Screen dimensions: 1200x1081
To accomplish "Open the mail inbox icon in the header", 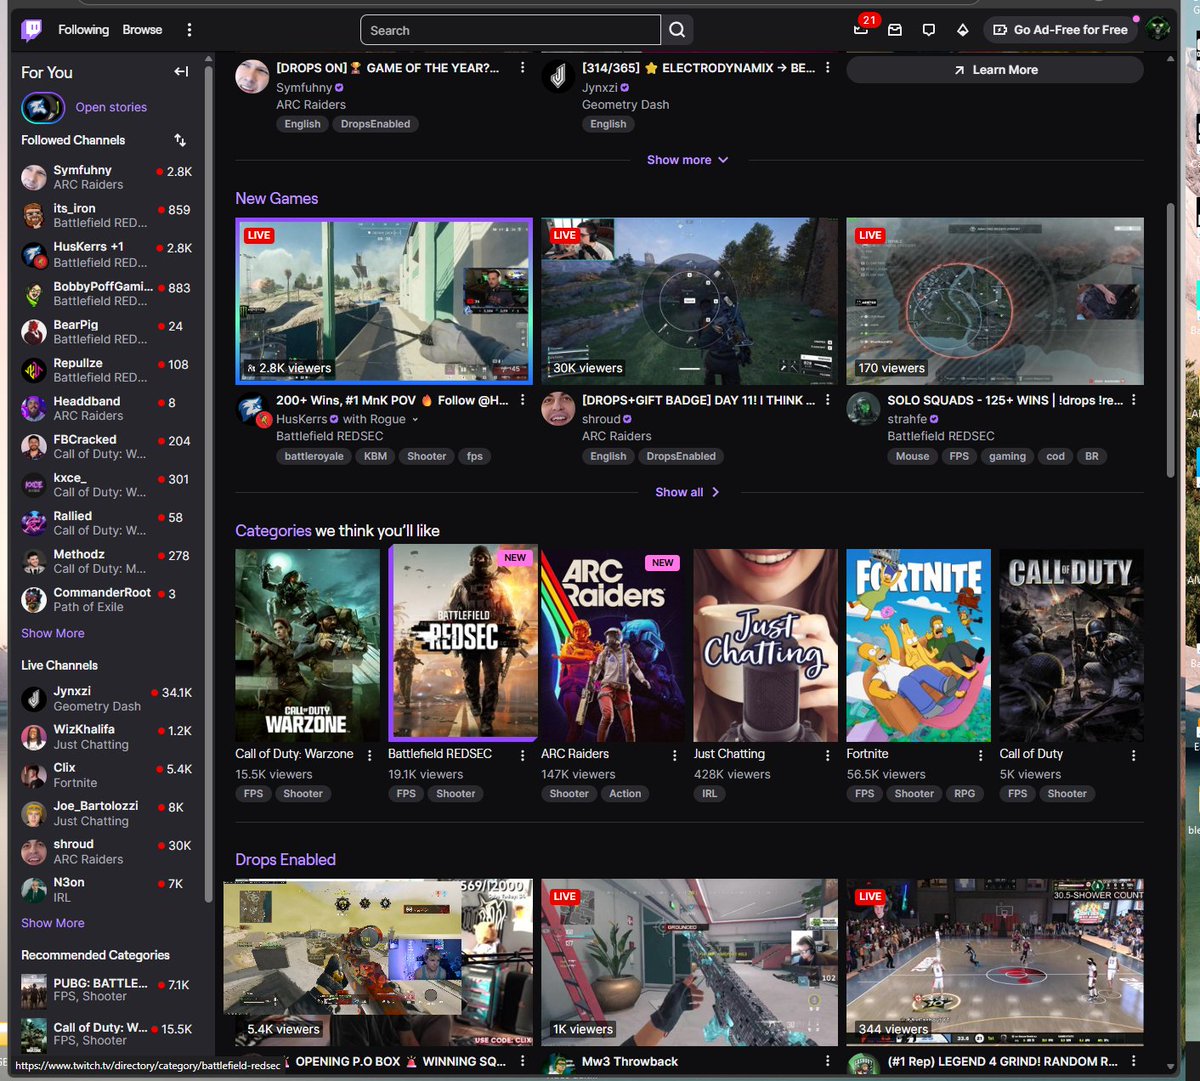I will 895,30.
